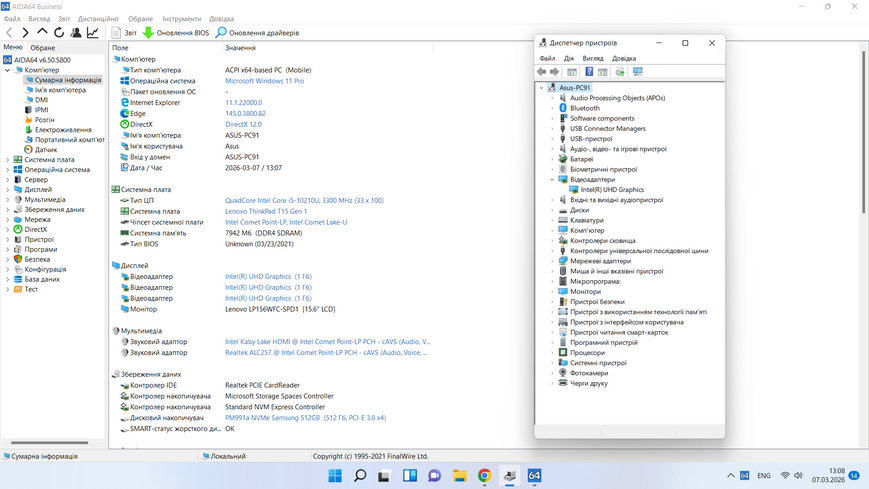Click the Lenovo ThinkPad T15 Gen 1 link

(266, 211)
